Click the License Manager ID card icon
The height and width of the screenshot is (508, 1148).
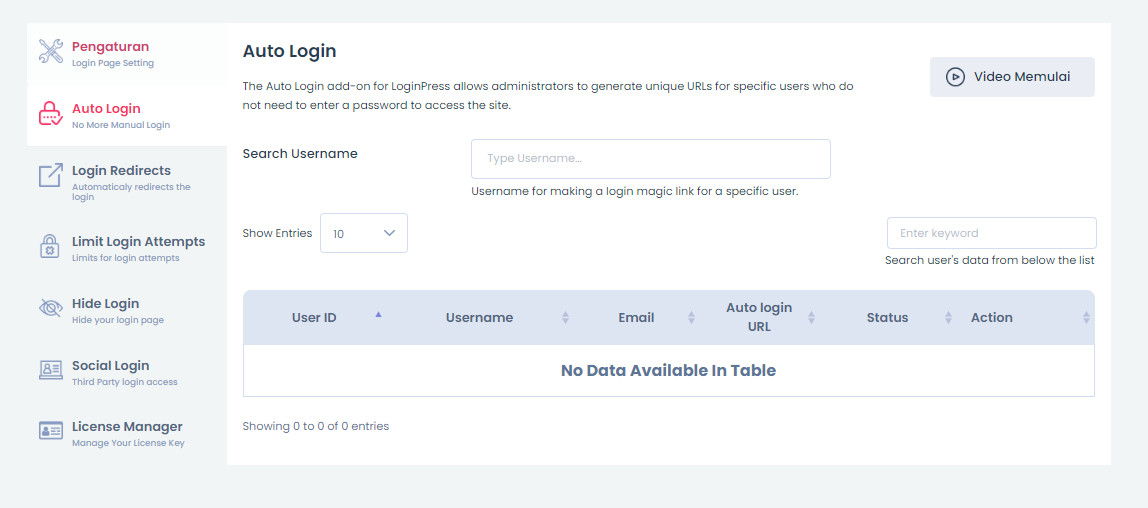pyautogui.click(x=51, y=431)
